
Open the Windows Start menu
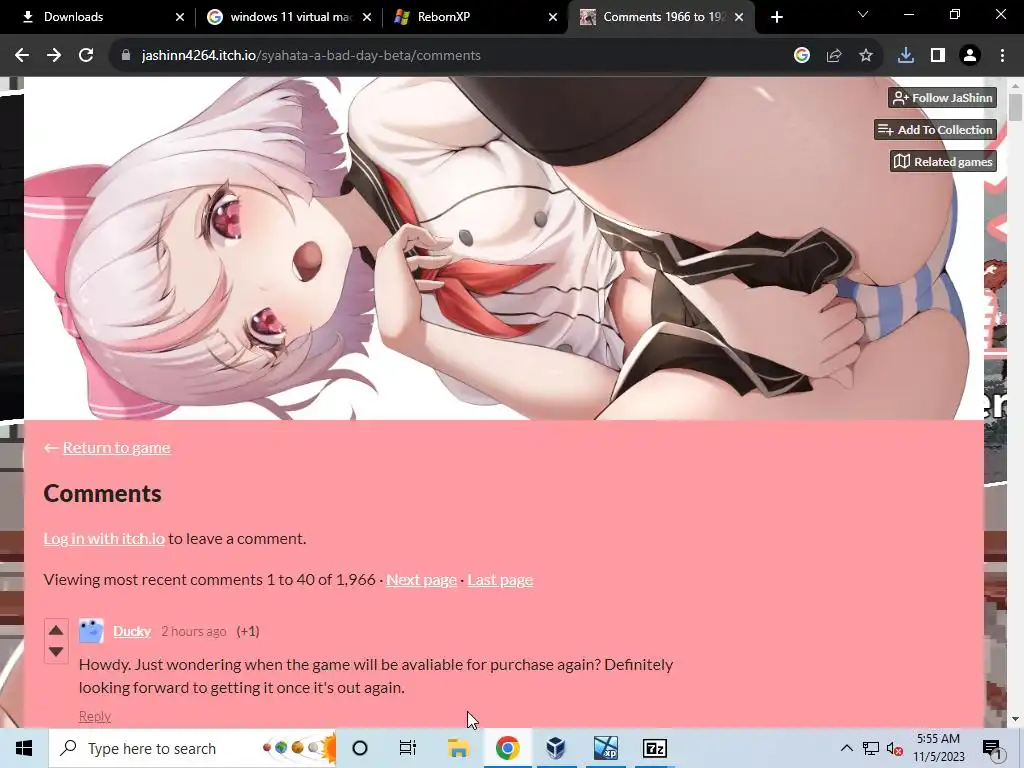[x=24, y=748]
